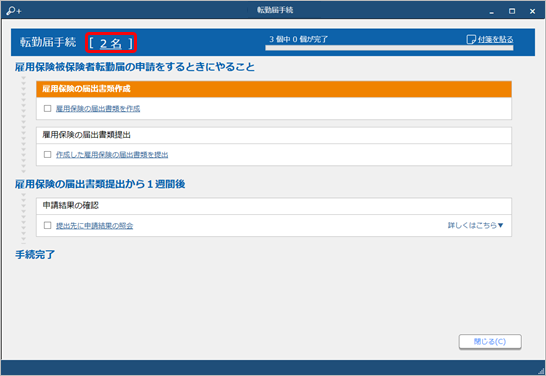Select the 雇用保険の届出書類提出 section header

coord(274,135)
